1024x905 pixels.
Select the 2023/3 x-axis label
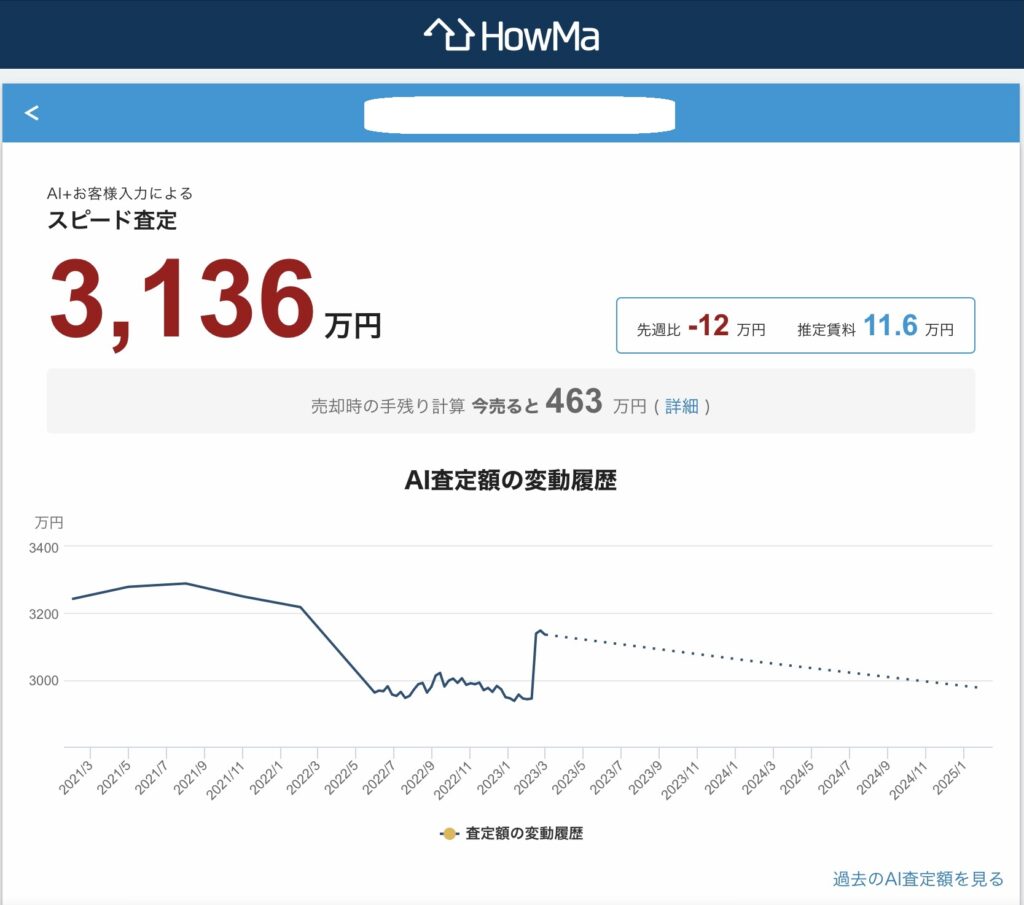[x=530, y=778]
